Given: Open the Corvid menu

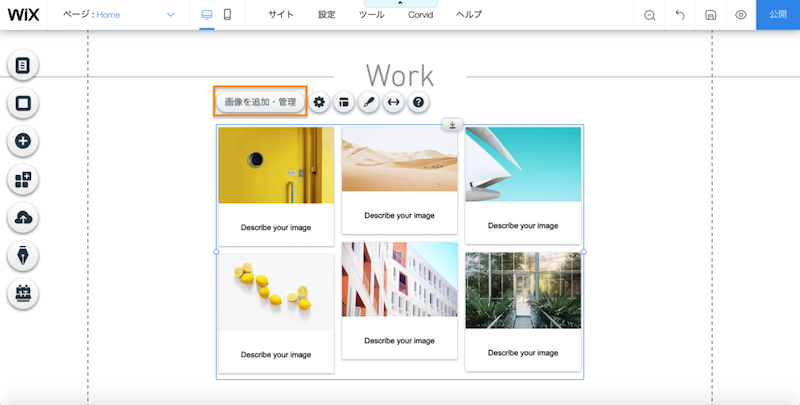Looking at the screenshot, I should click(x=420, y=15).
